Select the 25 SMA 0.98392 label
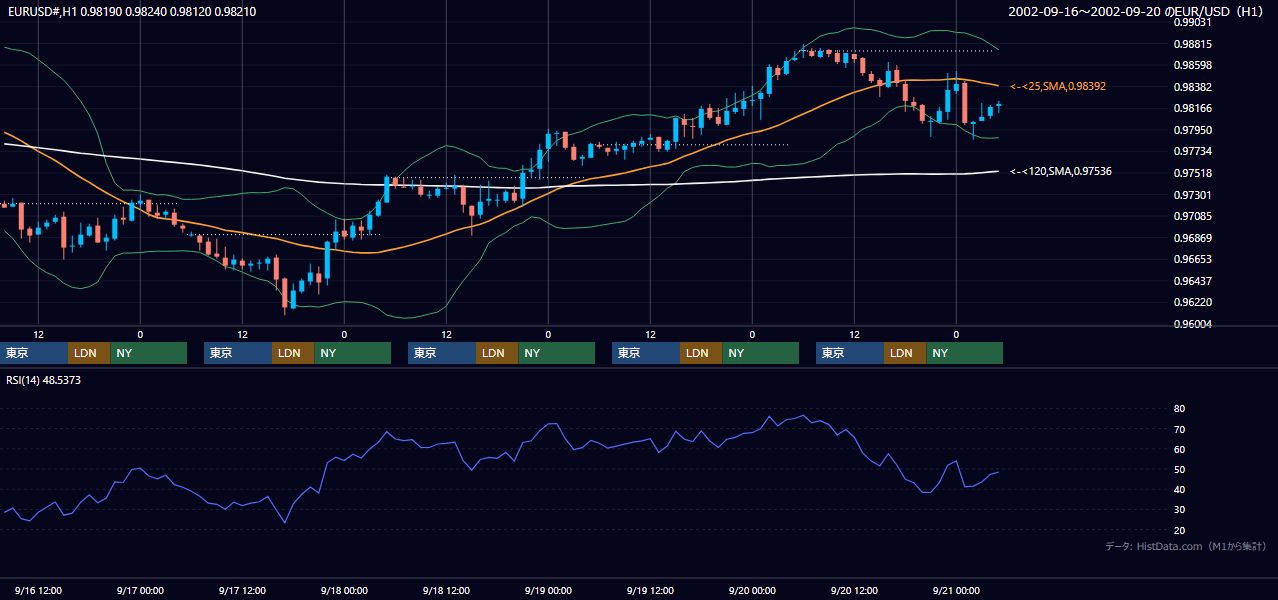 click(1058, 87)
